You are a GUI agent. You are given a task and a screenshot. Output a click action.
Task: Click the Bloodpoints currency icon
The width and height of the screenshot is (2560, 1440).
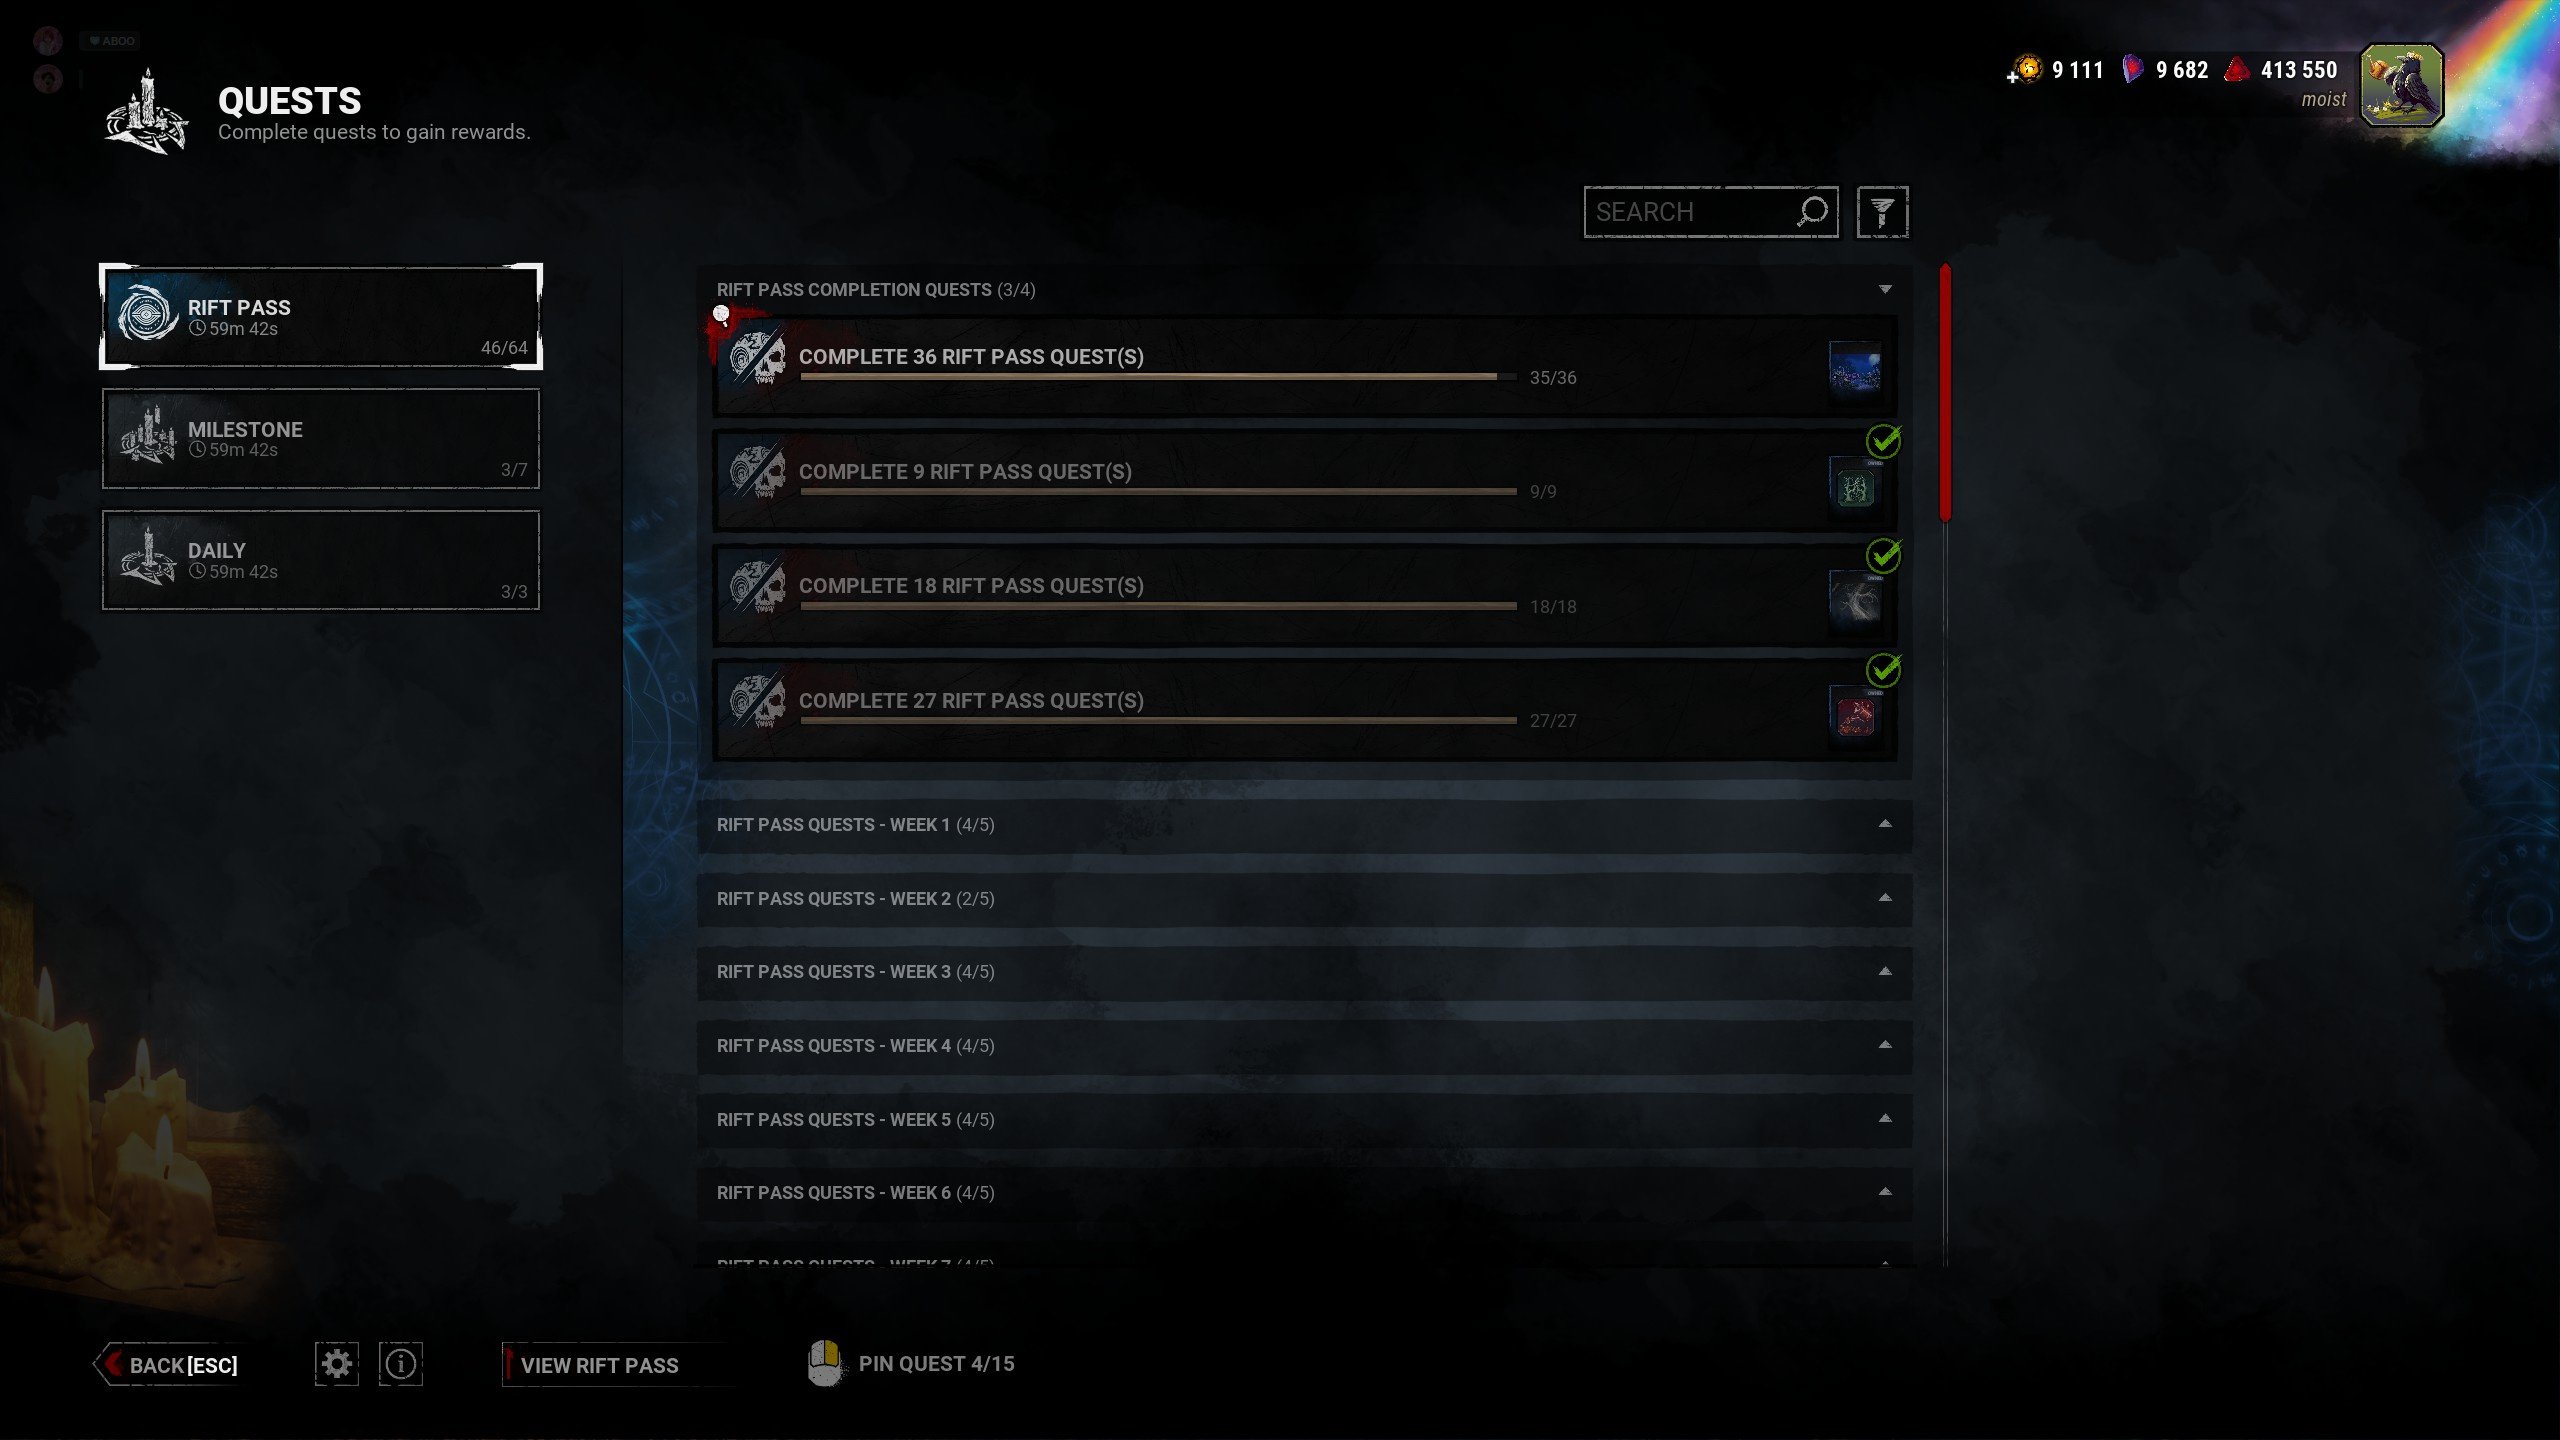(x=2238, y=70)
